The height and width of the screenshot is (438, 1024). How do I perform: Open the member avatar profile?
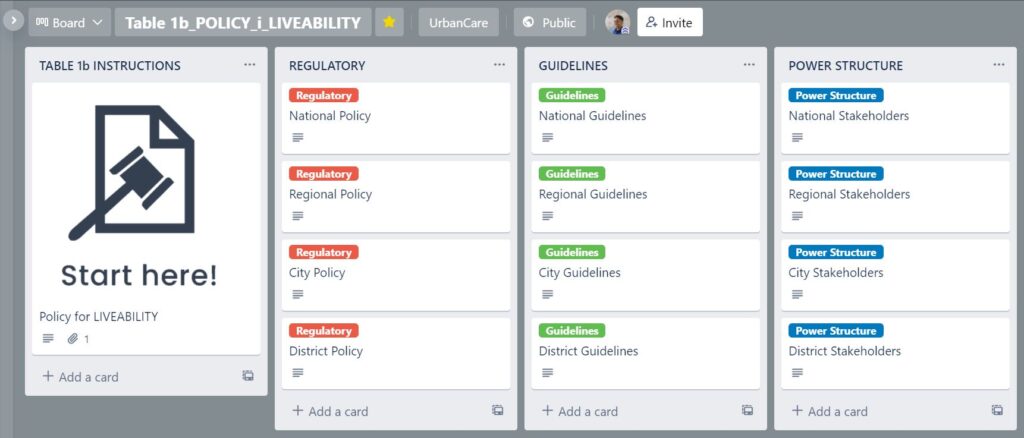tap(617, 22)
